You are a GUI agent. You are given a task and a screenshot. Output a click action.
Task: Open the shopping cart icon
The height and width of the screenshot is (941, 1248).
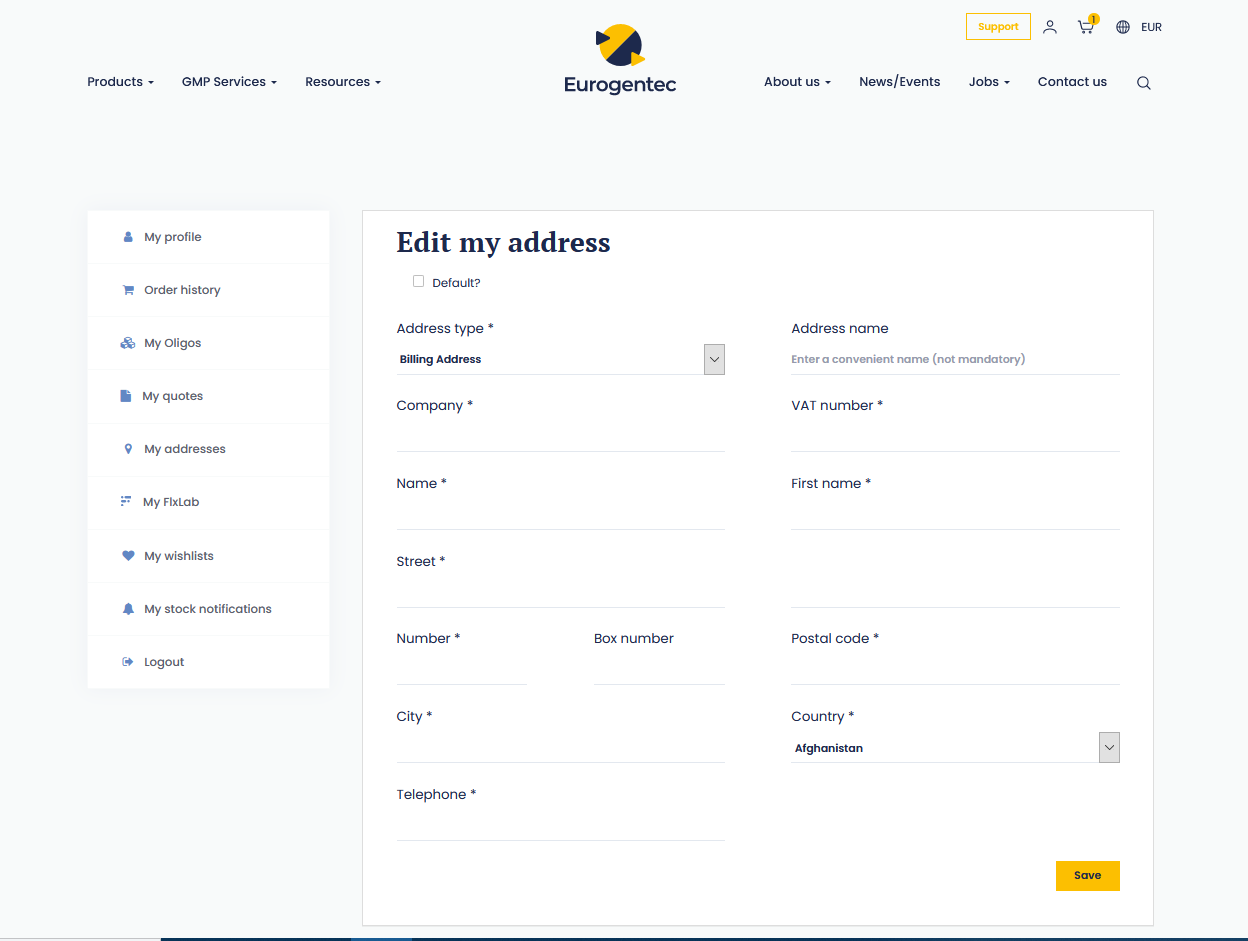coord(1085,27)
